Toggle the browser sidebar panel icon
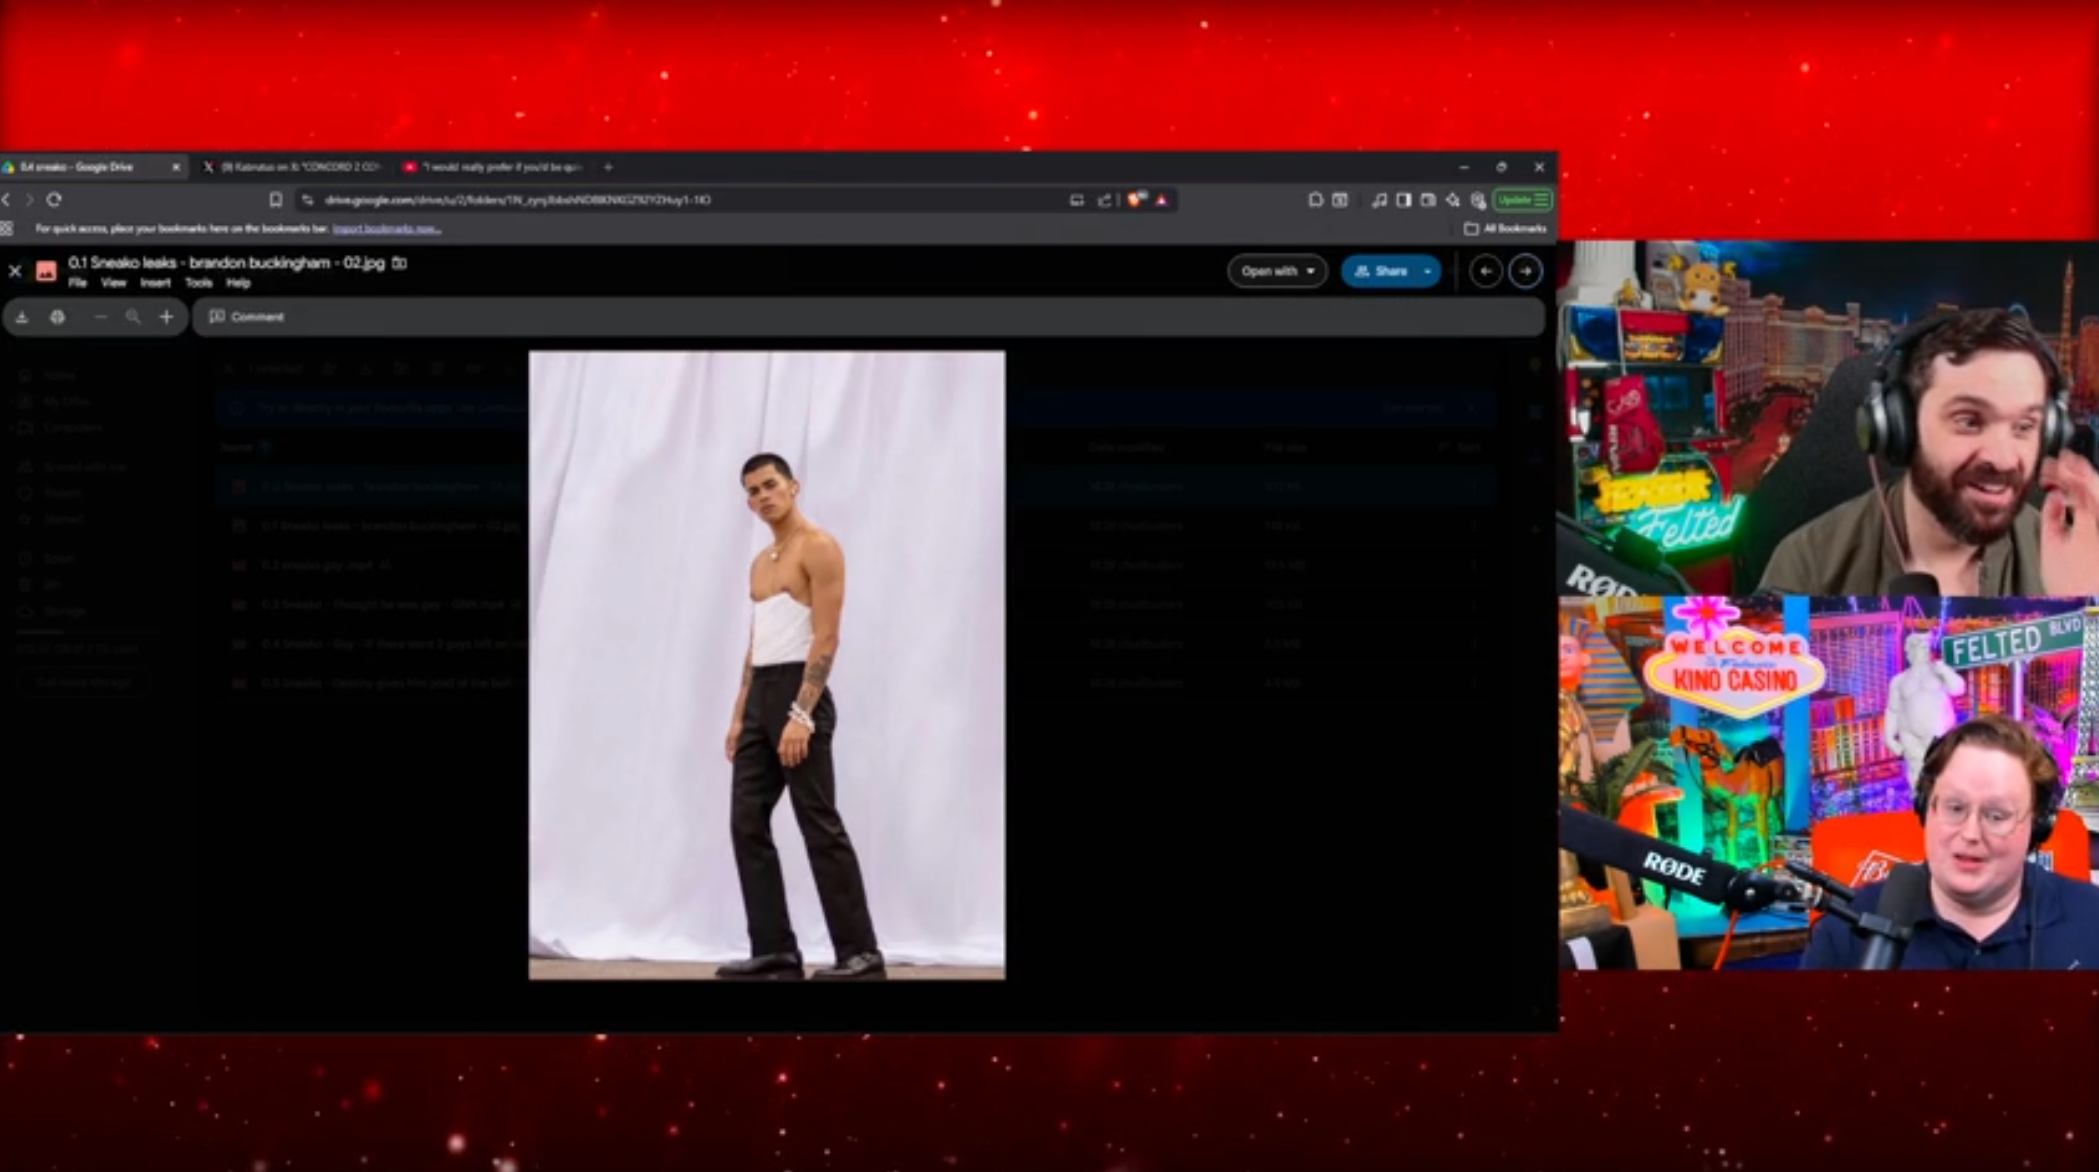This screenshot has height=1172, width=2099. pyautogui.click(x=1404, y=200)
